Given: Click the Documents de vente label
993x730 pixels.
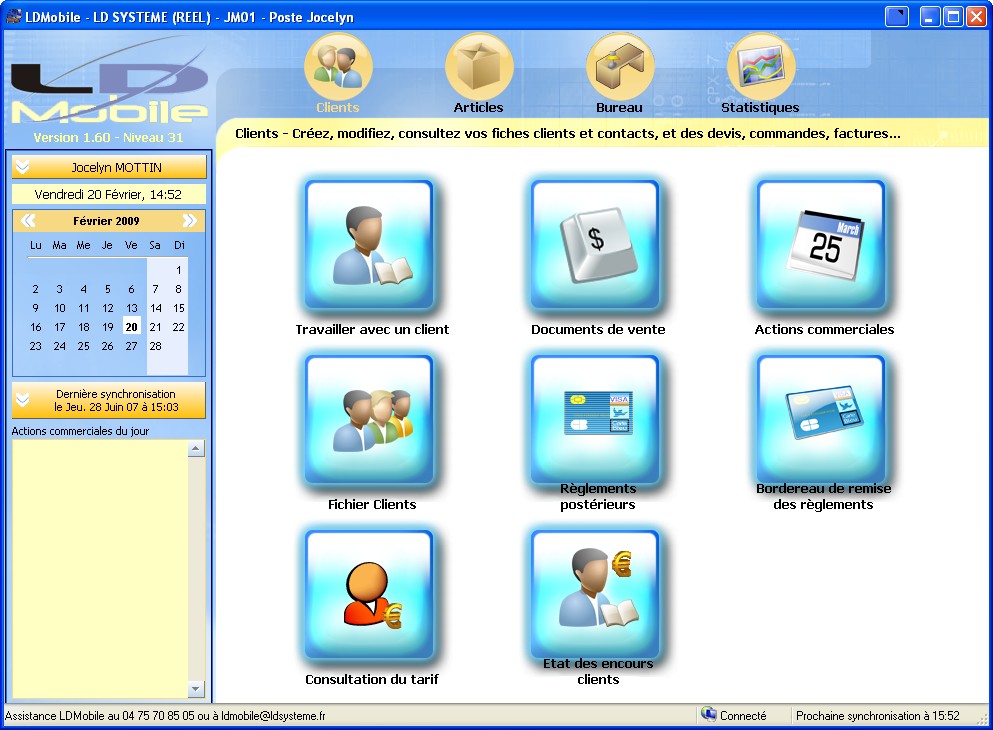Looking at the screenshot, I should click(x=598, y=329).
